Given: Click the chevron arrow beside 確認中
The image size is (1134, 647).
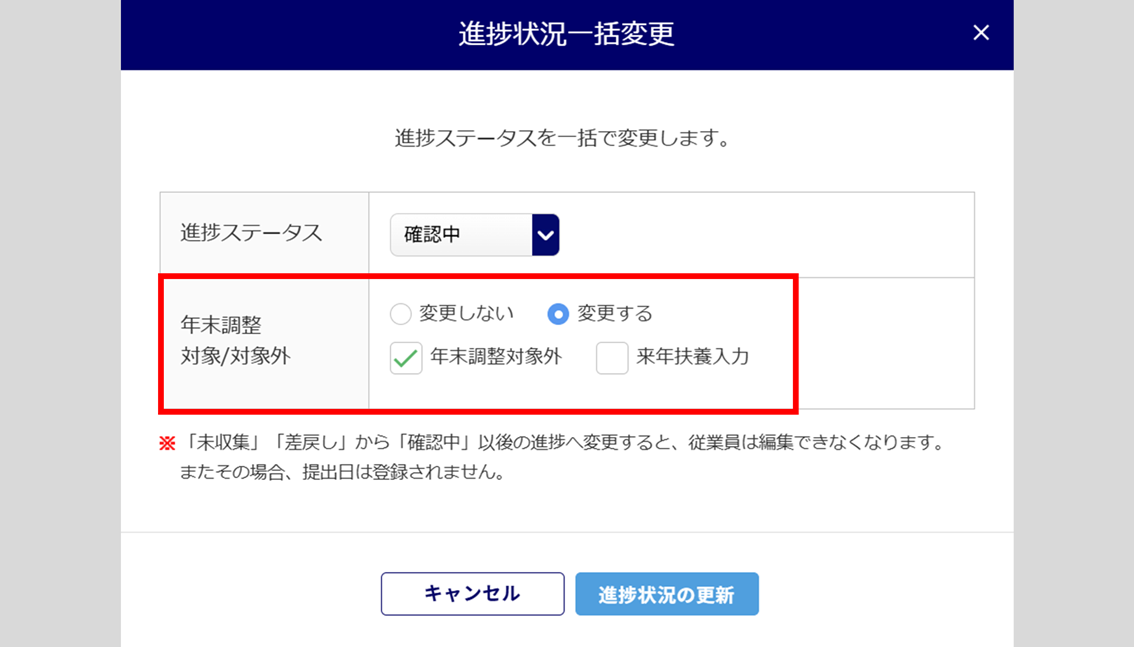Looking at the screenshot, I should click(x=545, y=235).
